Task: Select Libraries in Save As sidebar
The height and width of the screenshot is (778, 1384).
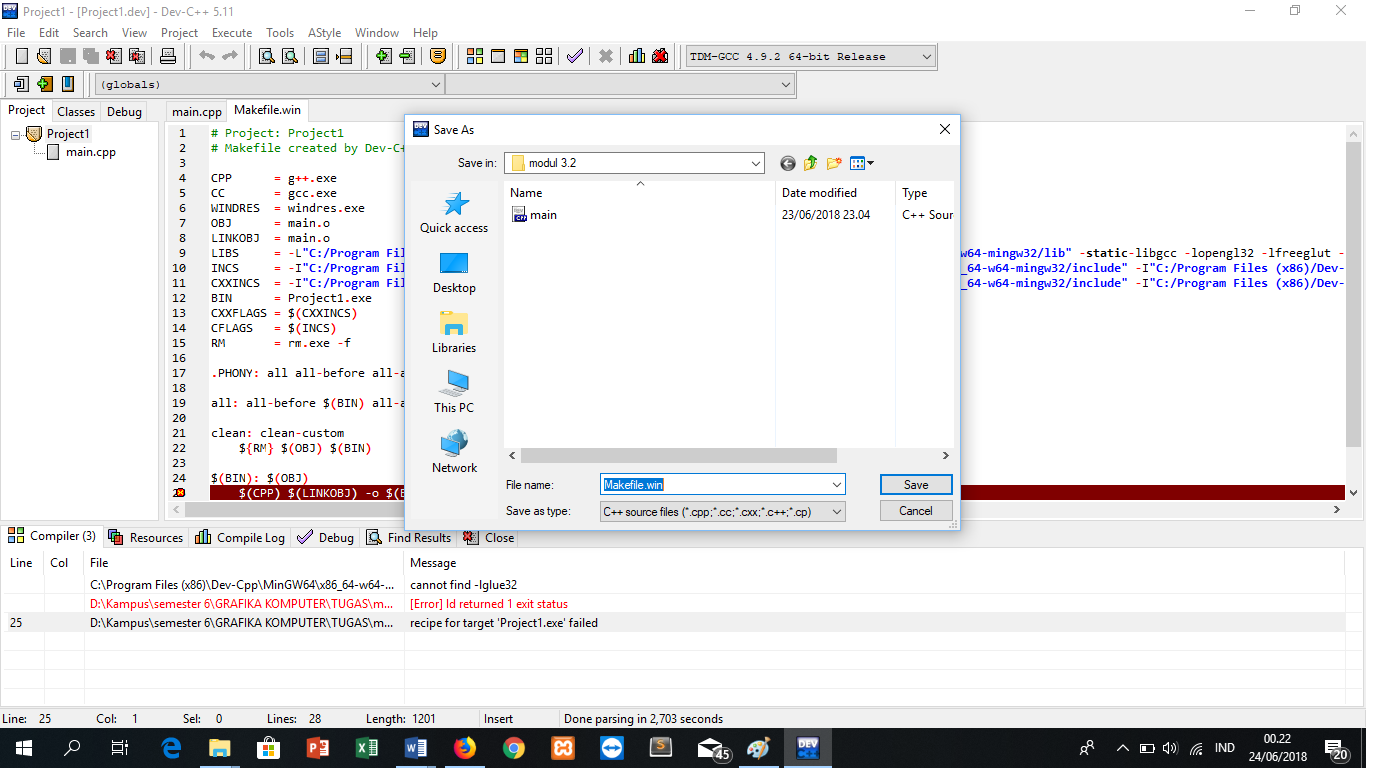Action: point(454,333)
